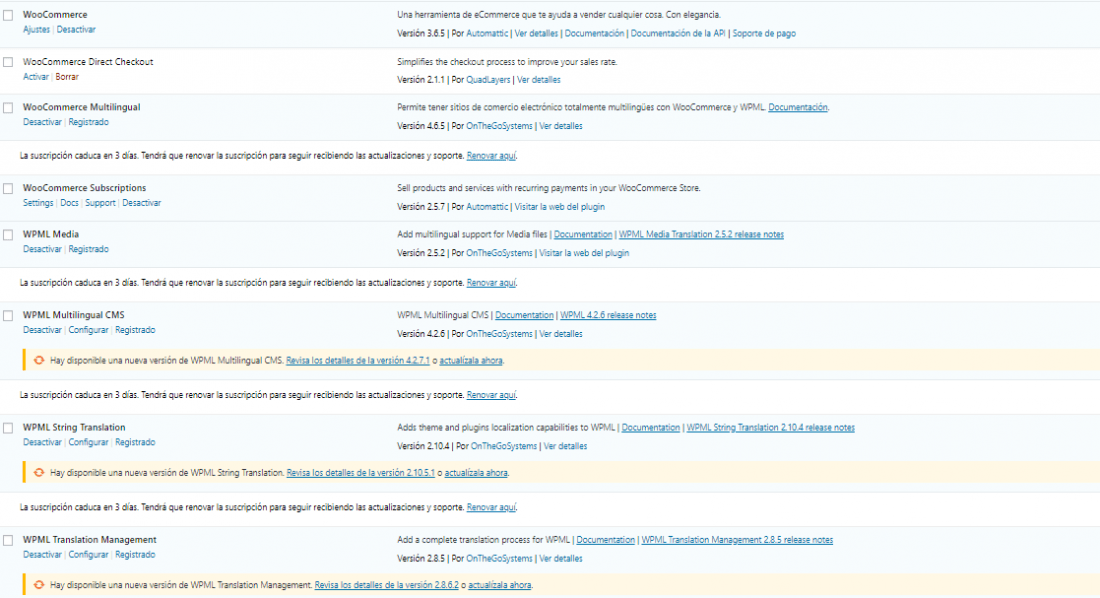Click update icon in WPML Multilingual CMS notice

39,360
